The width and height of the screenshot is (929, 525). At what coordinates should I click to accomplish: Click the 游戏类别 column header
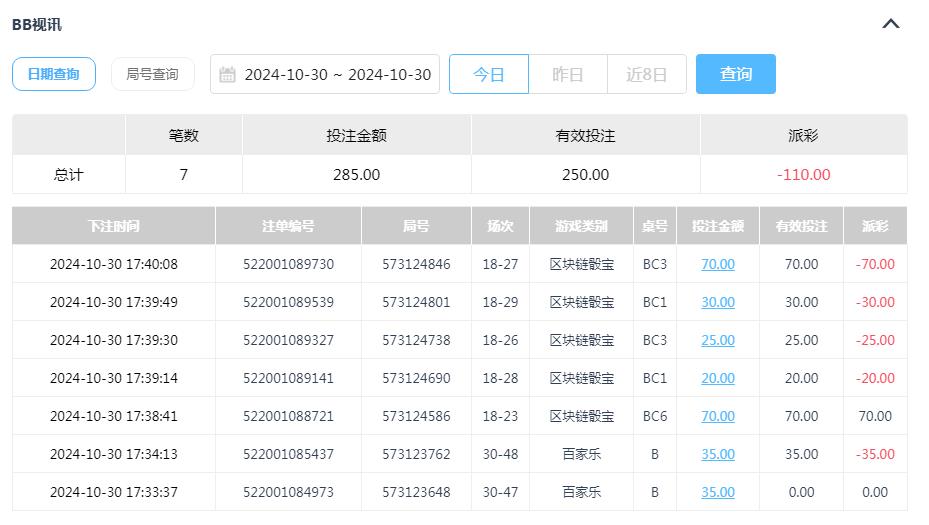(x=580, y=226)
